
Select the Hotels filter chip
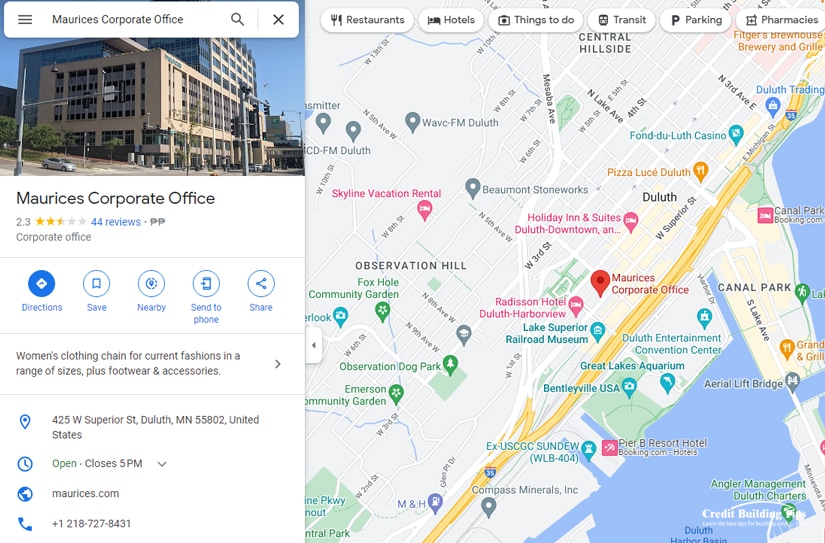[x=451, y=20]
